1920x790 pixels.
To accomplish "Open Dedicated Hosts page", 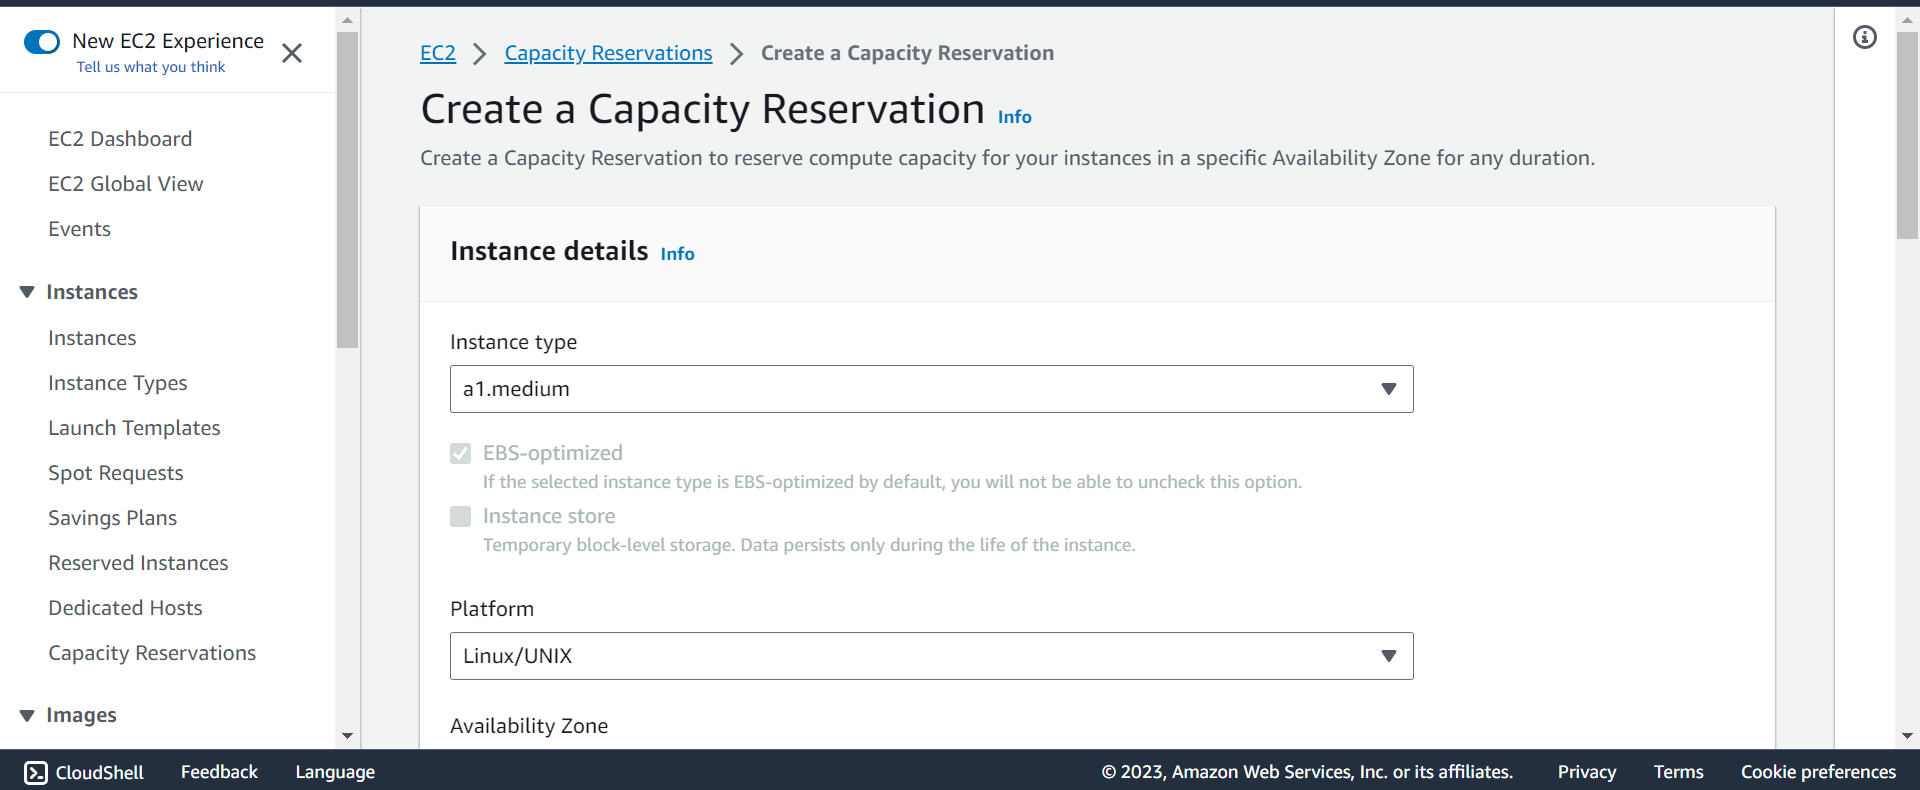I will coord(125,608).
